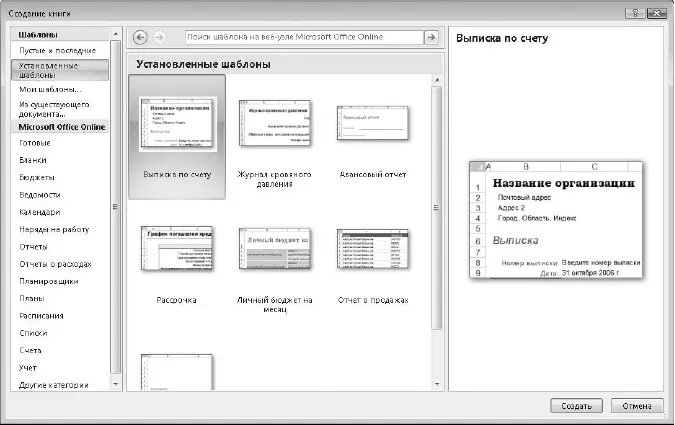Screen dimensions: 675x425
Task: Click the categories list scrollbar
Action: (116, 208)
